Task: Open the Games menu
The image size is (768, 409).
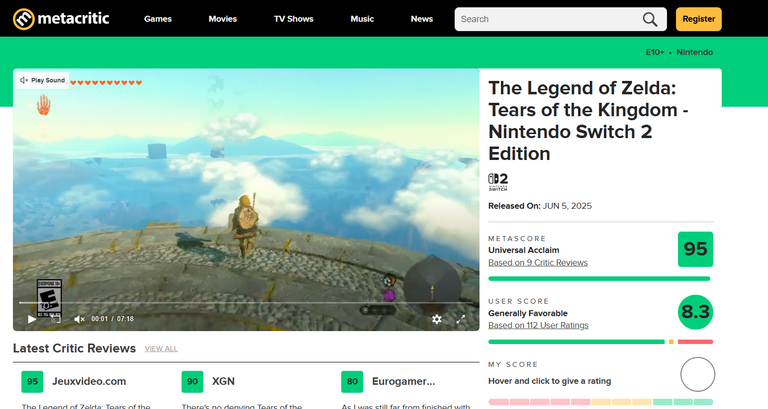Action: tap(158, 19)
